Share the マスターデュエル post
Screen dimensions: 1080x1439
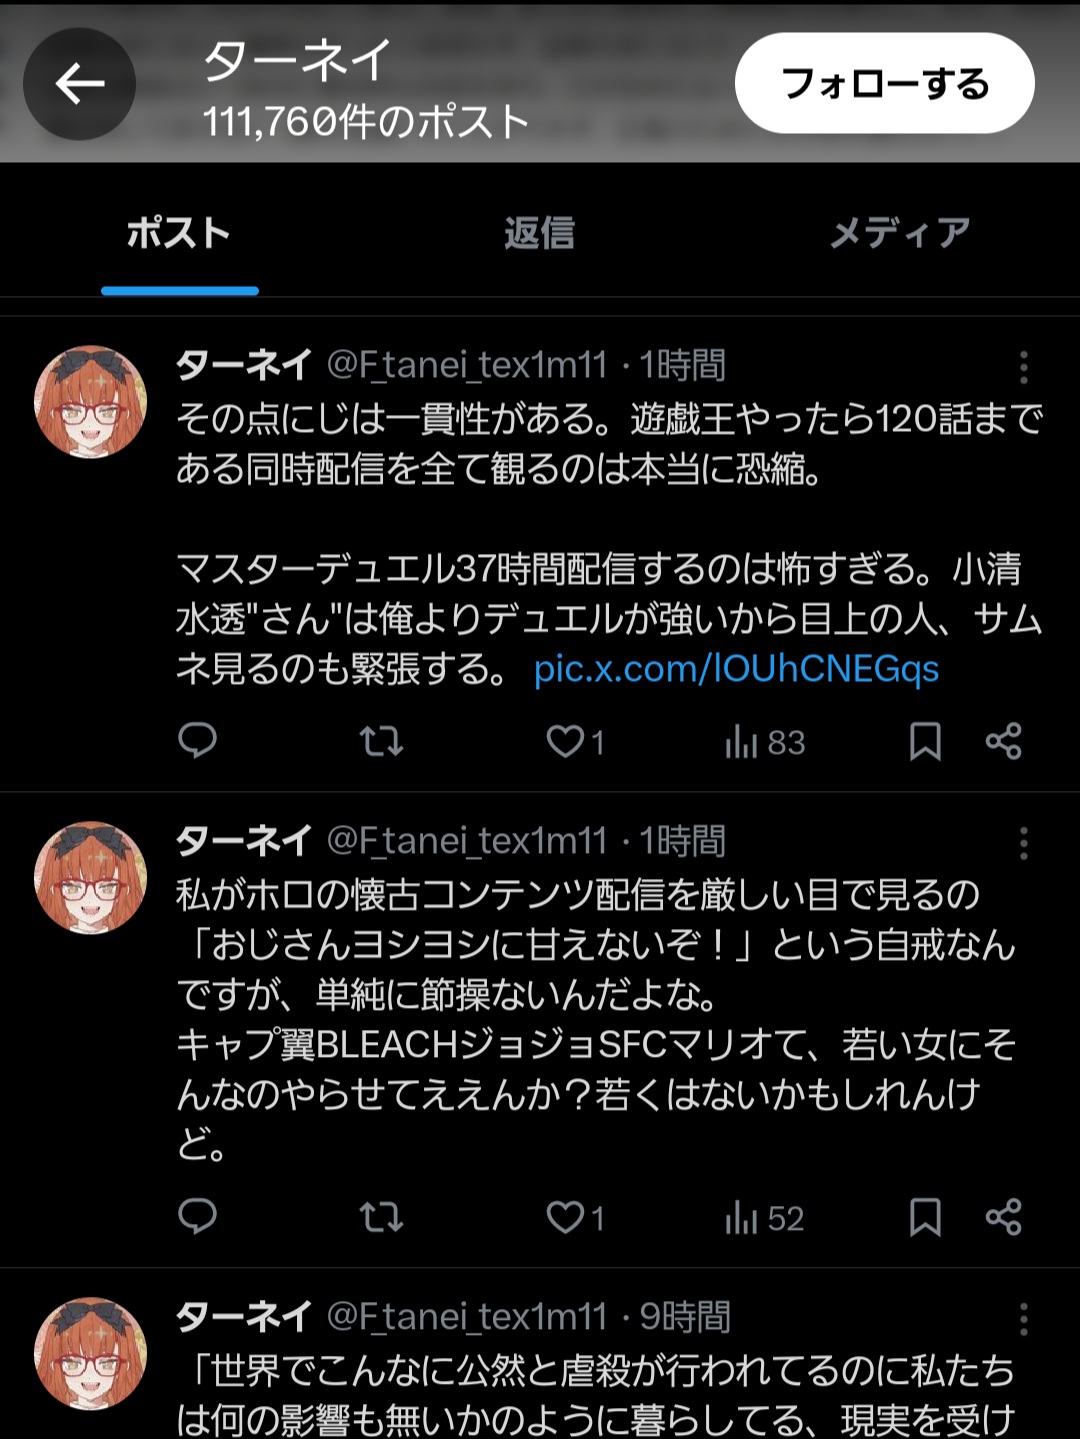[x=1003, y=741]
